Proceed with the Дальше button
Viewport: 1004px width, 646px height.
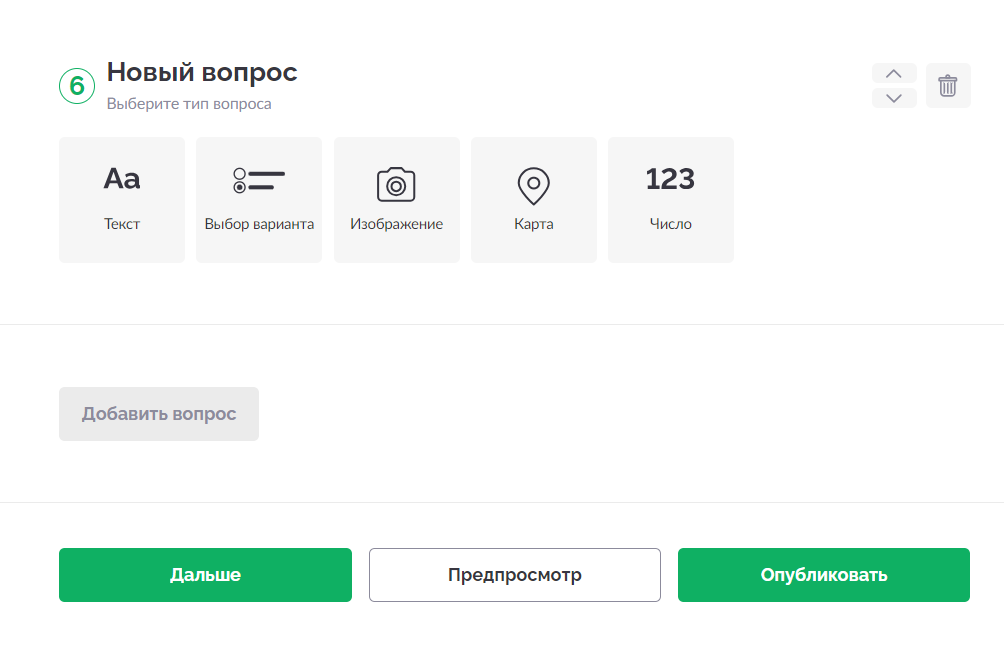pyautogui.click(x=206, y=575)
